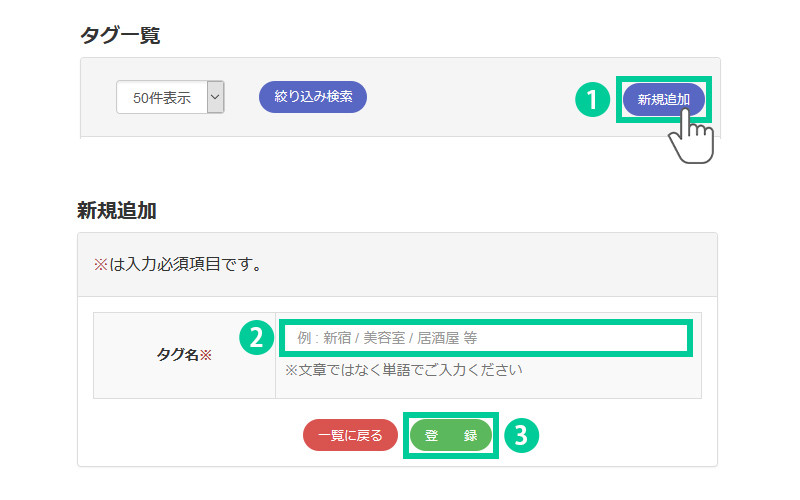Click the red 一覧に戻る button
Screen dimensions: 800x500
[x=350, y=436]
